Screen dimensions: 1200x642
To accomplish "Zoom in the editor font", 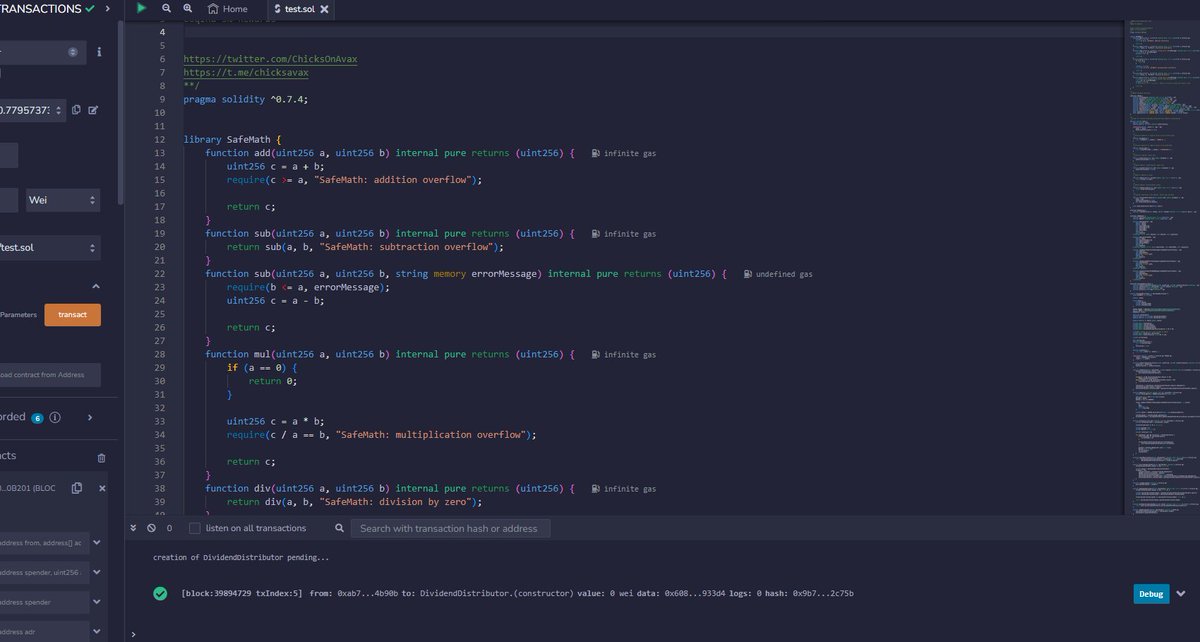I will [x=188, y=8].
